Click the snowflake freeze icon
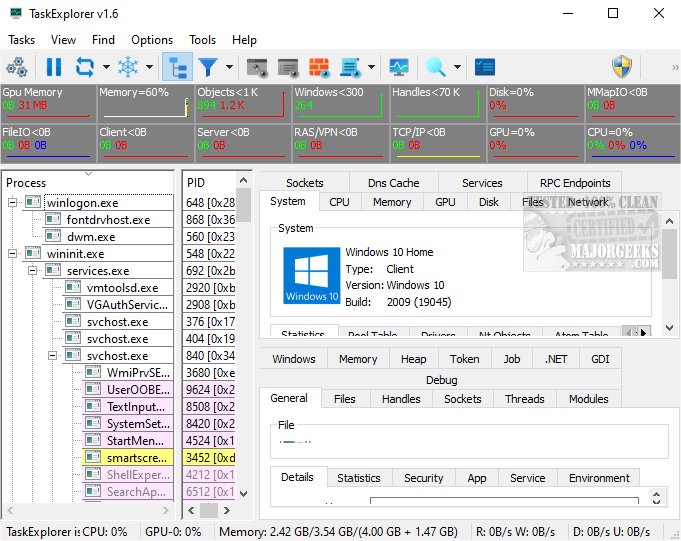This screenshot has width=681, height=541. [x=129, y=68]
